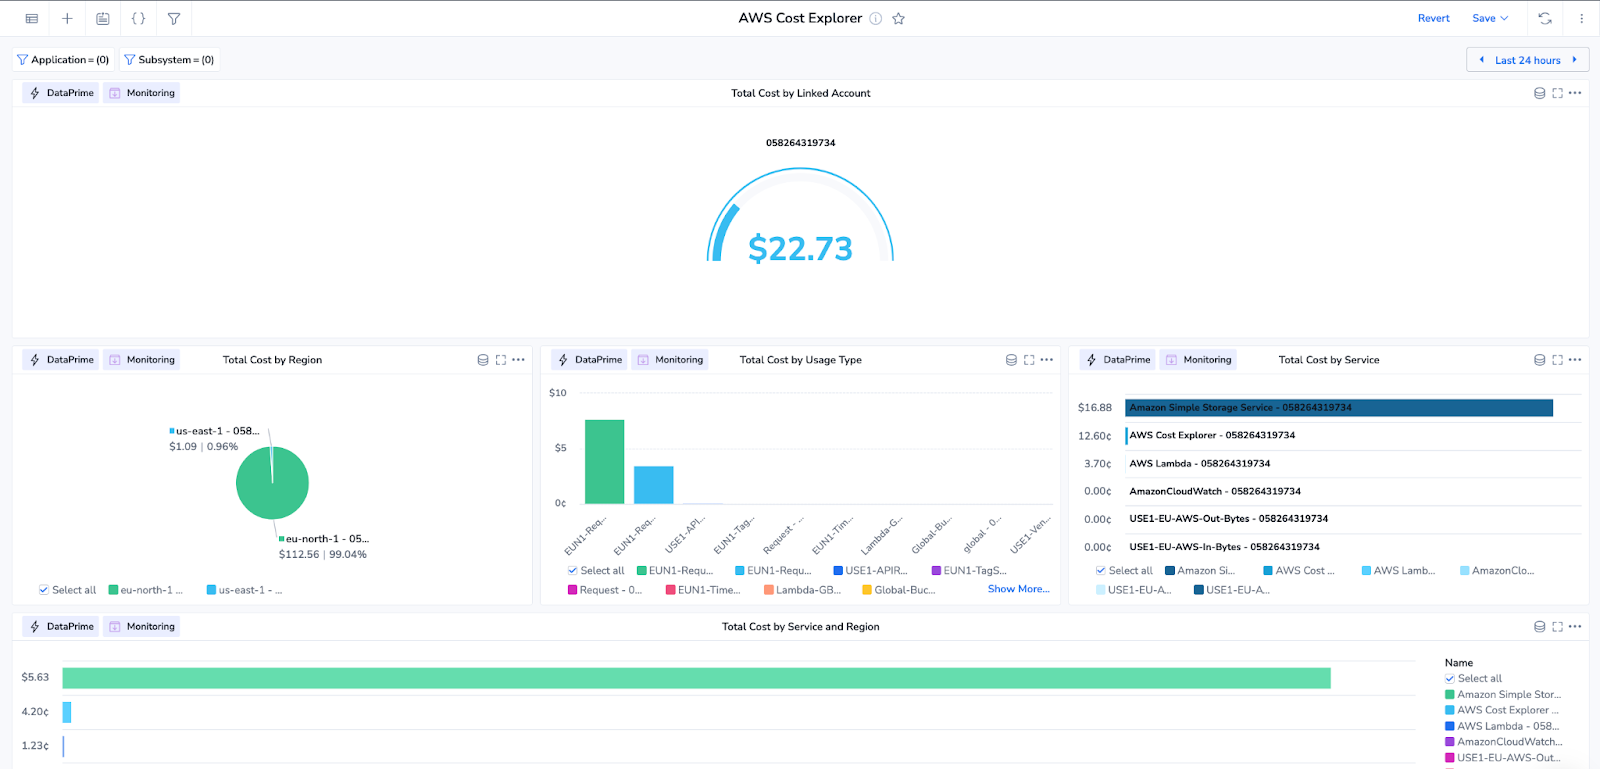Click the blue EUN1-Req bar in Usage Type chart

click(x=654, y=485)
